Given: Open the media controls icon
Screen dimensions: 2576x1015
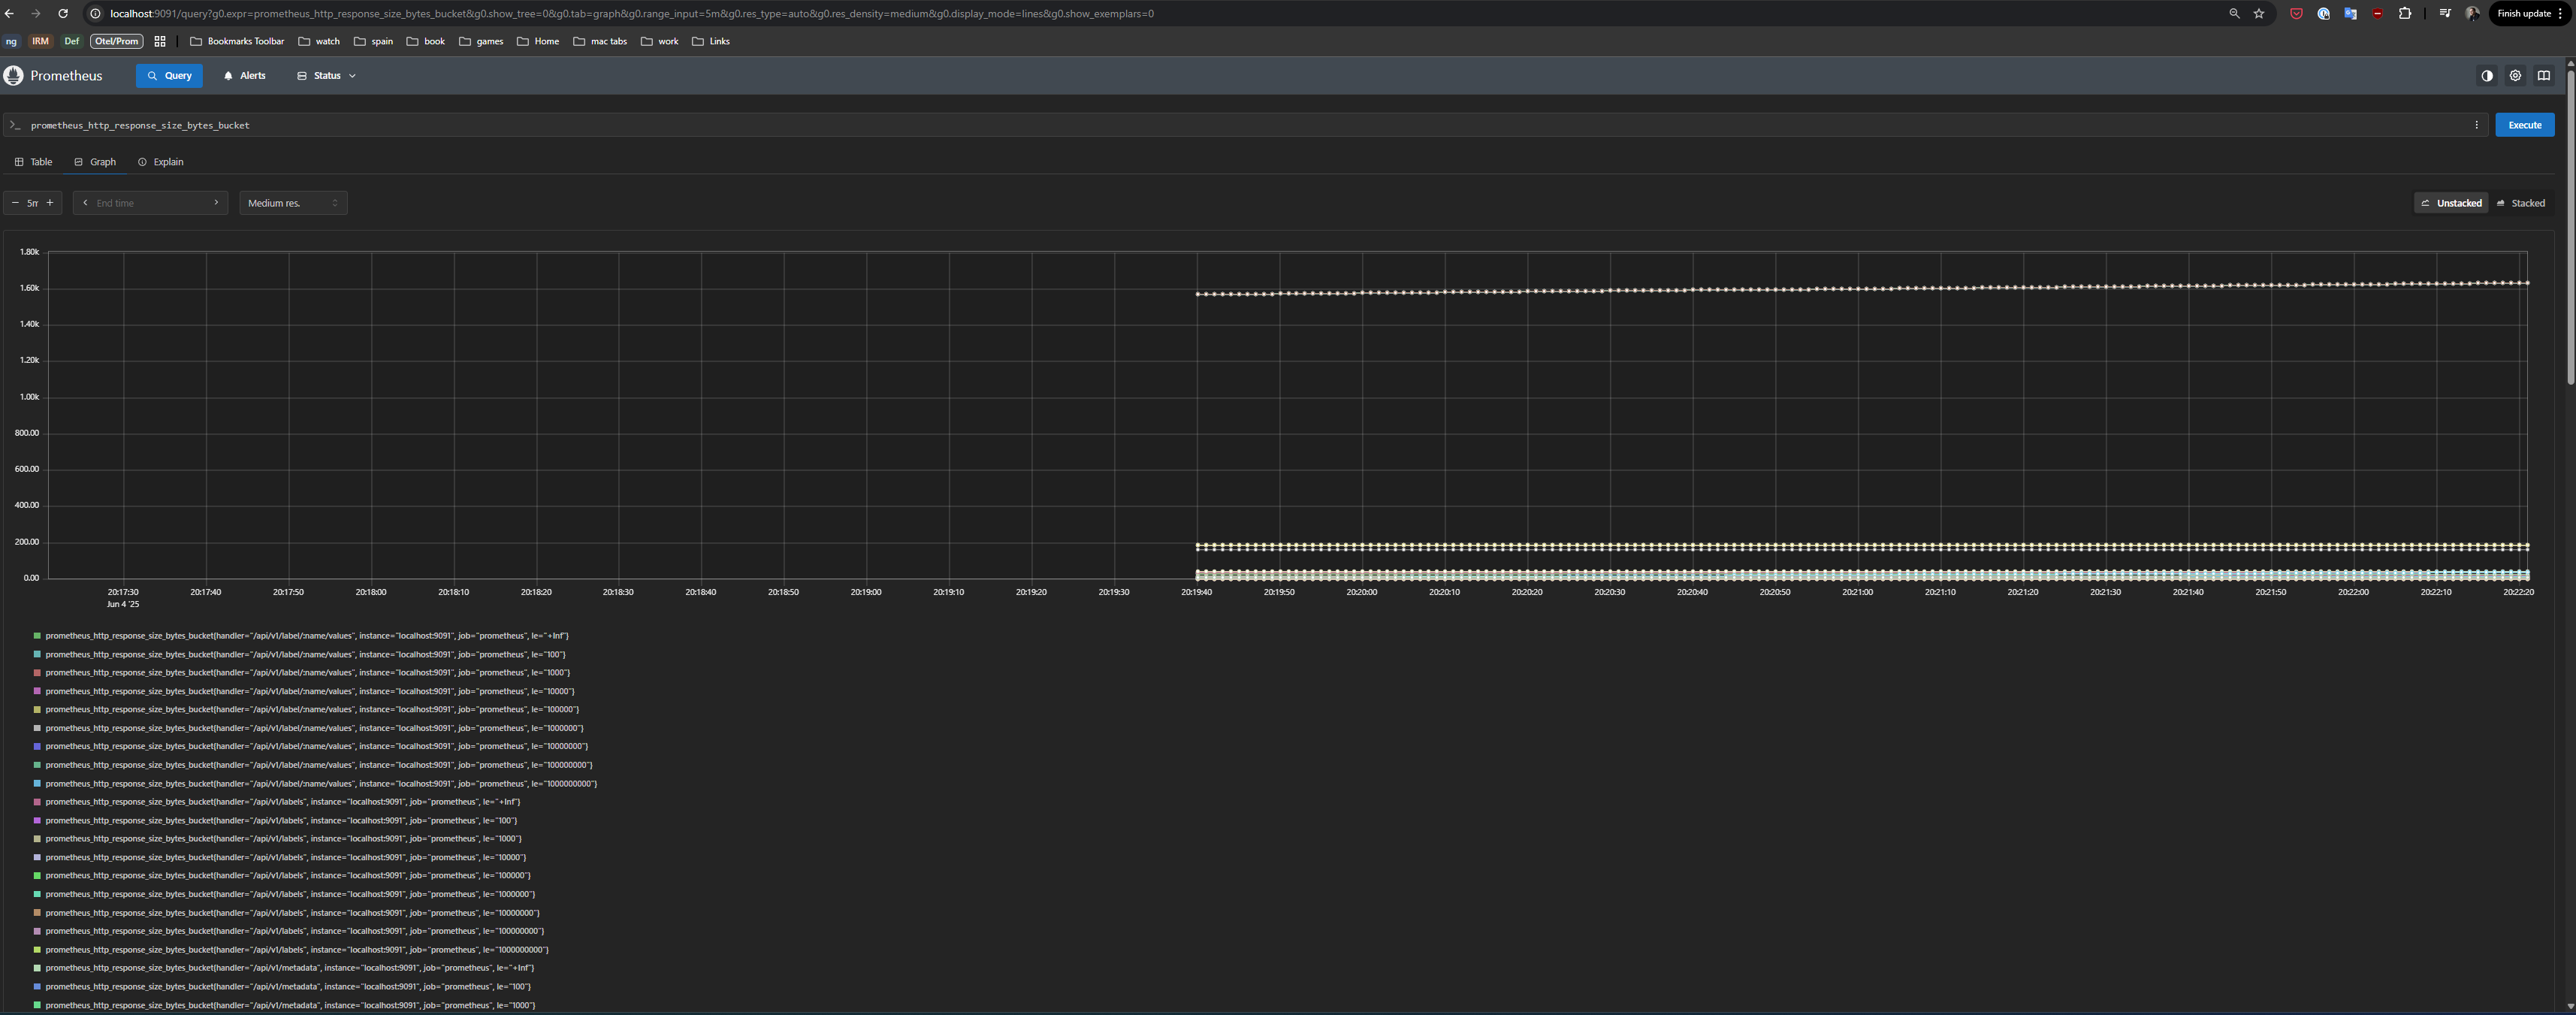Looking at the screenshot, I should point(2445,14).
